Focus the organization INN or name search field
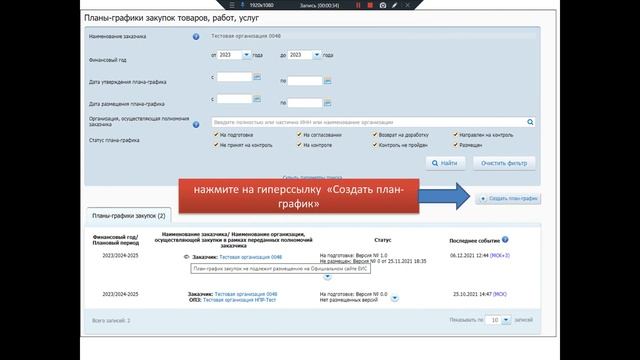This screenshot has height=360, width=640. pos(369,122)
